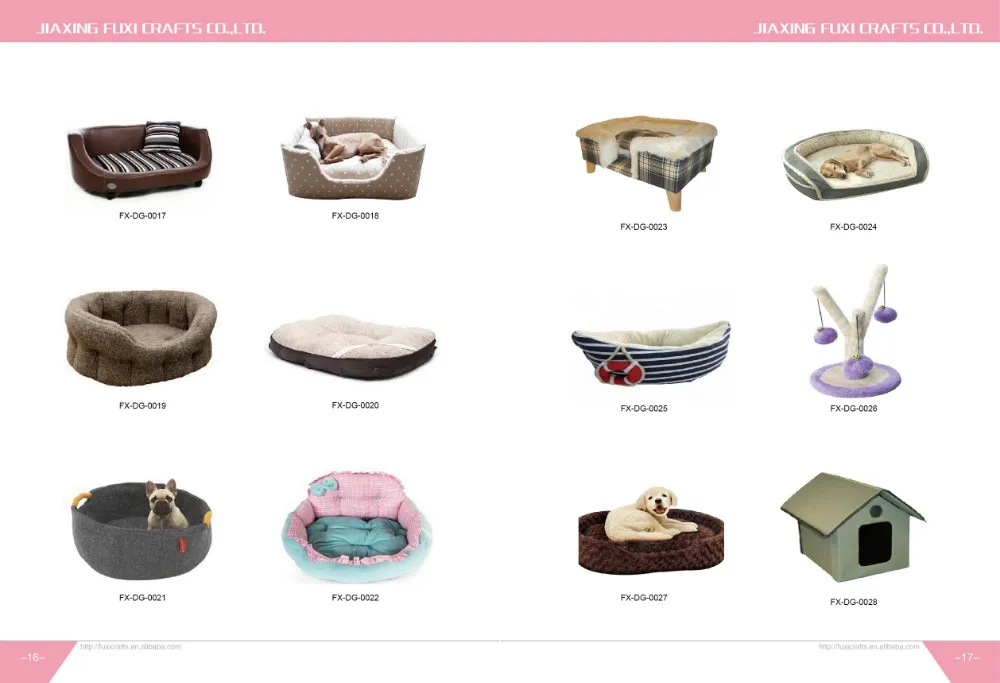Image resolution: width=1000 pixels, height=683 pixels.
Task: Click the striped boat-shaped bed image
Action: pyautogui.click(x=651, y=353)
